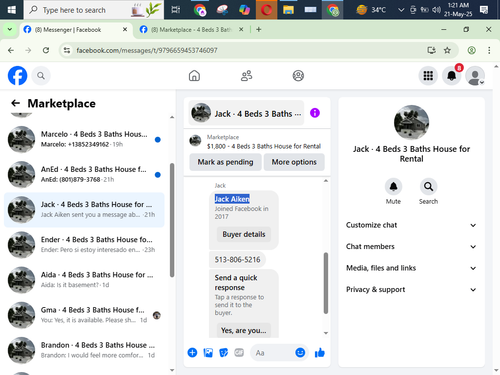The height and width of the screenshot is (375, 500).
Task: Open File Explorer from the taskbar
Action: (x=288, y=10)
